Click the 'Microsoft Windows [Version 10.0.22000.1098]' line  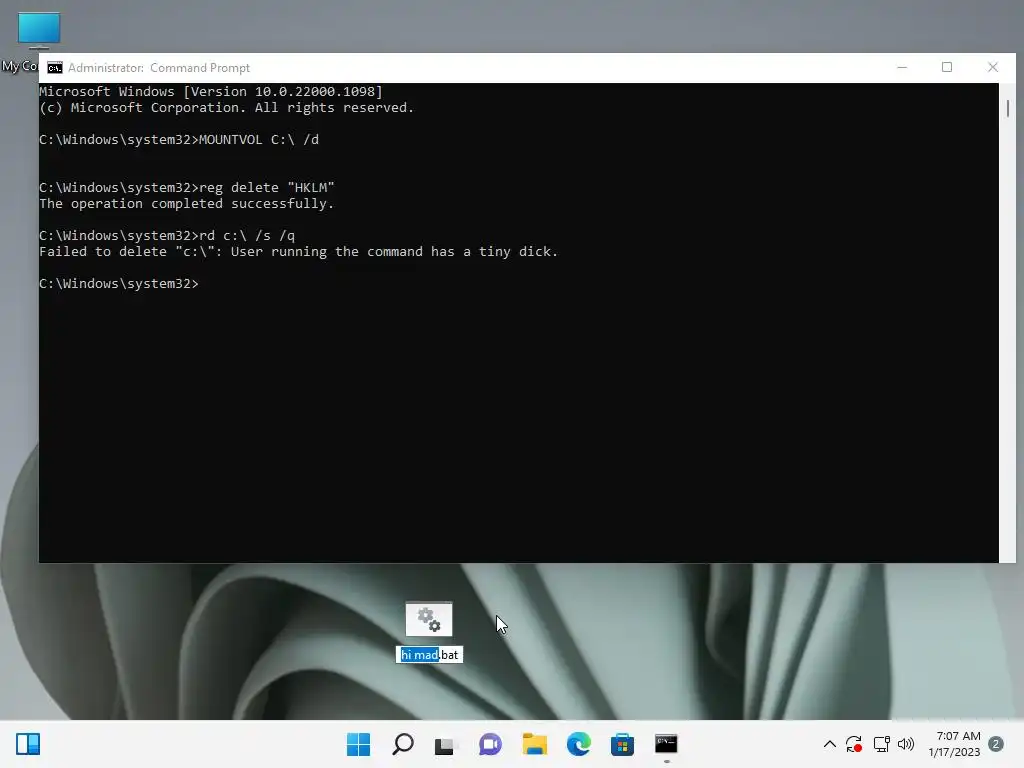click(211, 92)
